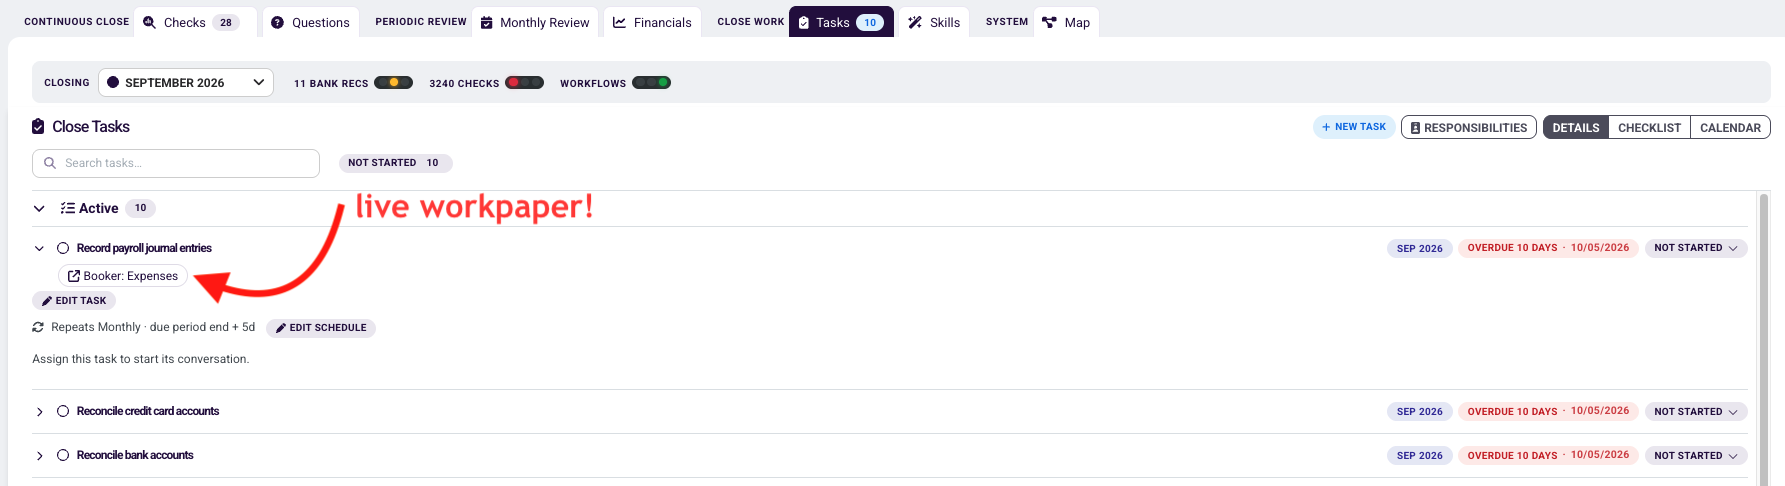The height and width of the screenshot is (486, 1785).
Task: Switch to Monthly Review tab
Action: (x=535, y=22)
